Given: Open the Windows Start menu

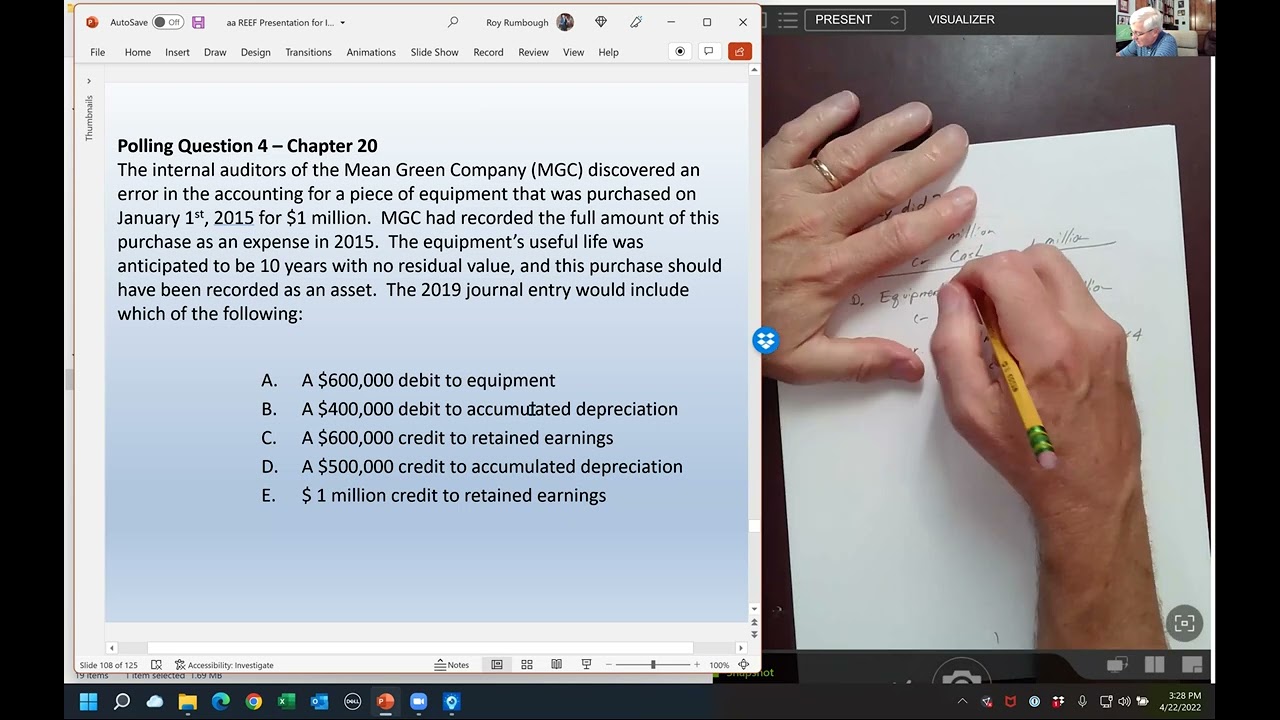Looking at the screenshot, I should 88,702.
